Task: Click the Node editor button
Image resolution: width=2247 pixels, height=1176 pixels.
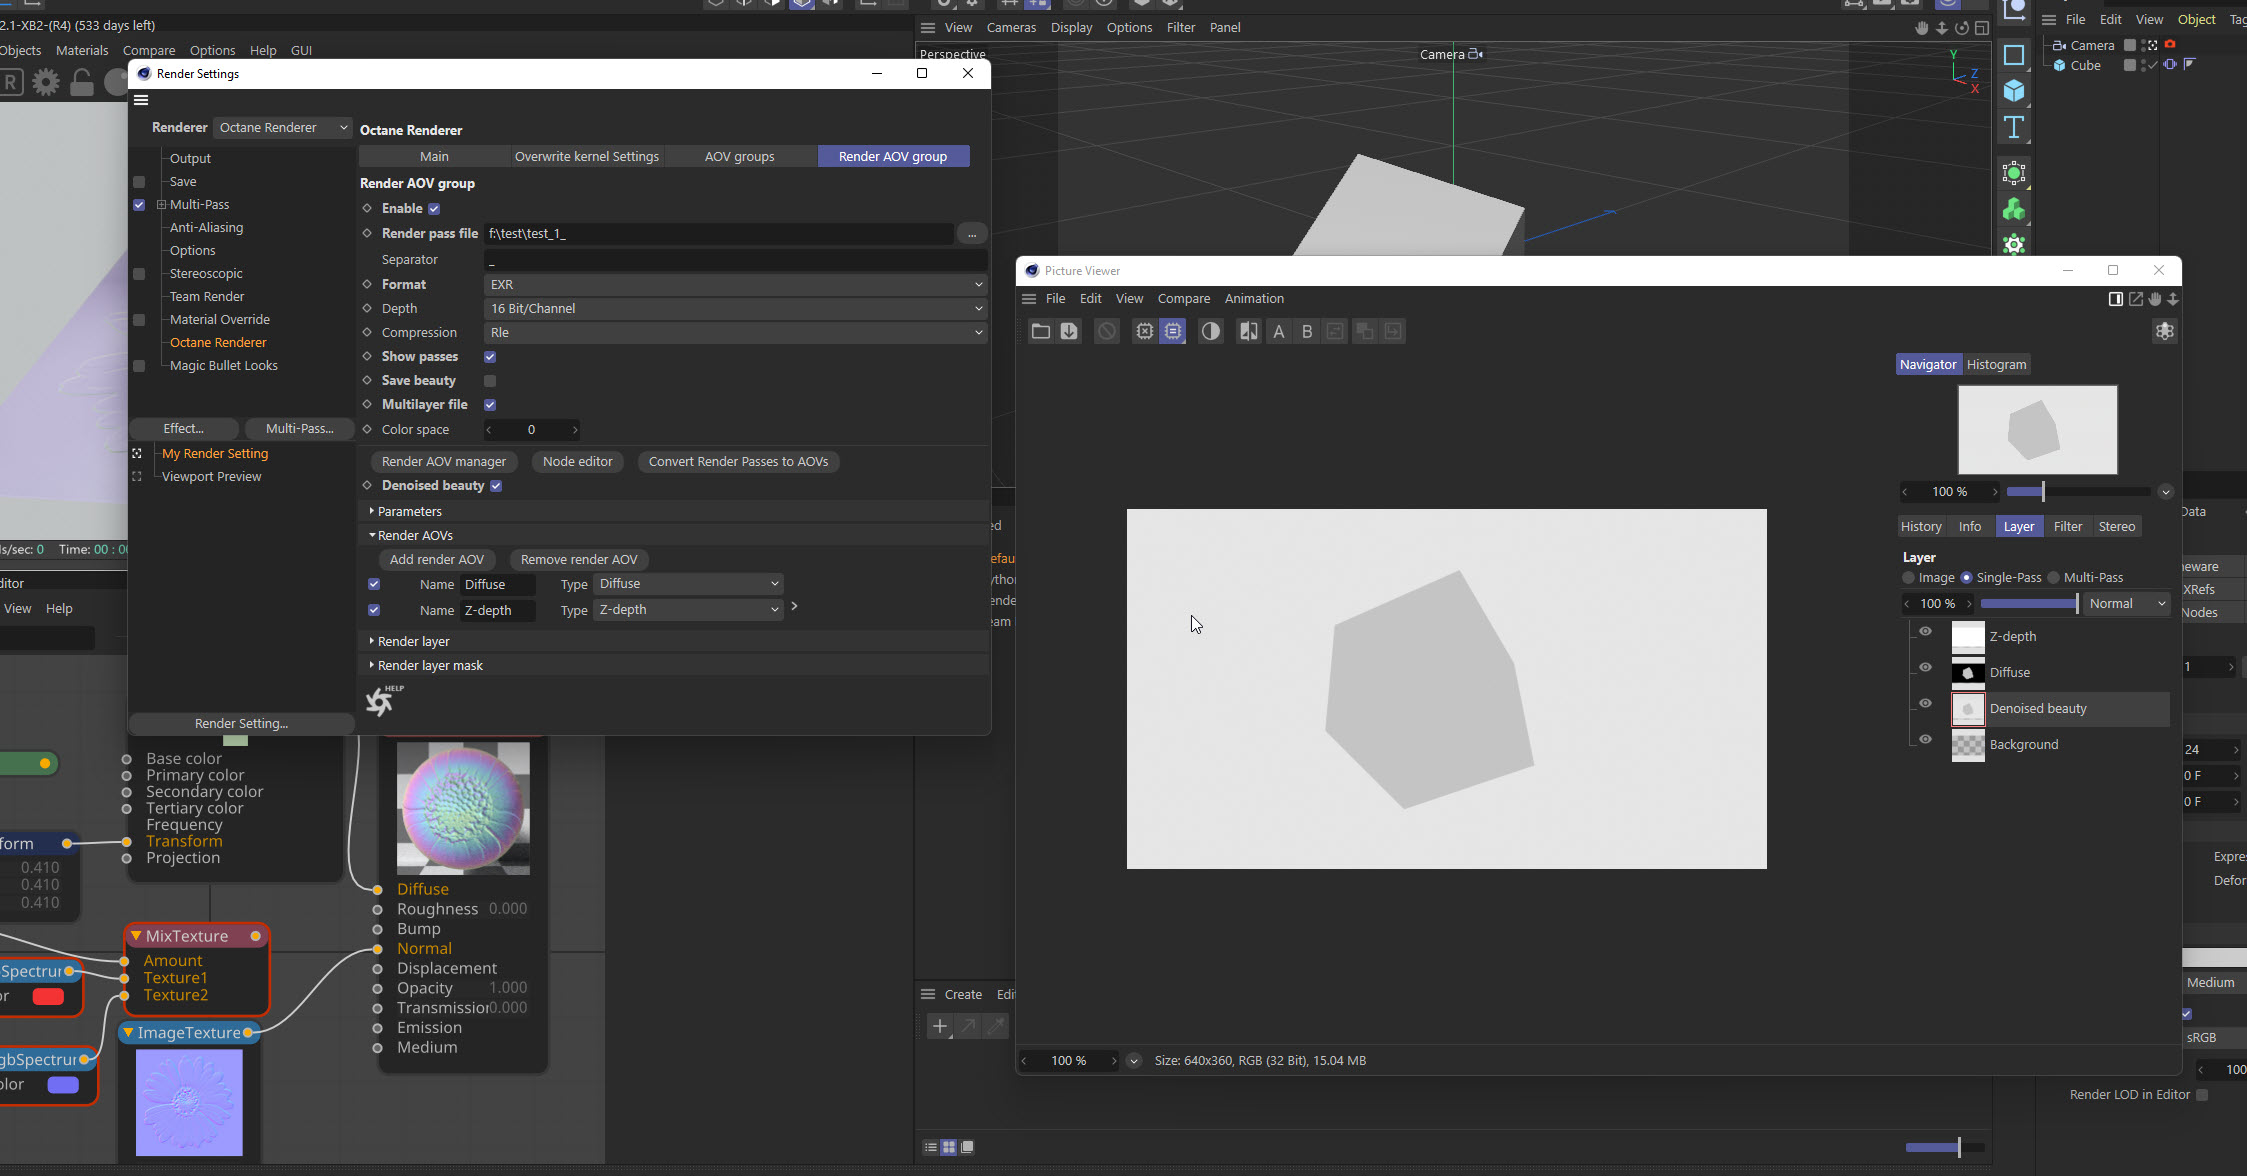Action: pyautogui.click(x=577, y=462)
